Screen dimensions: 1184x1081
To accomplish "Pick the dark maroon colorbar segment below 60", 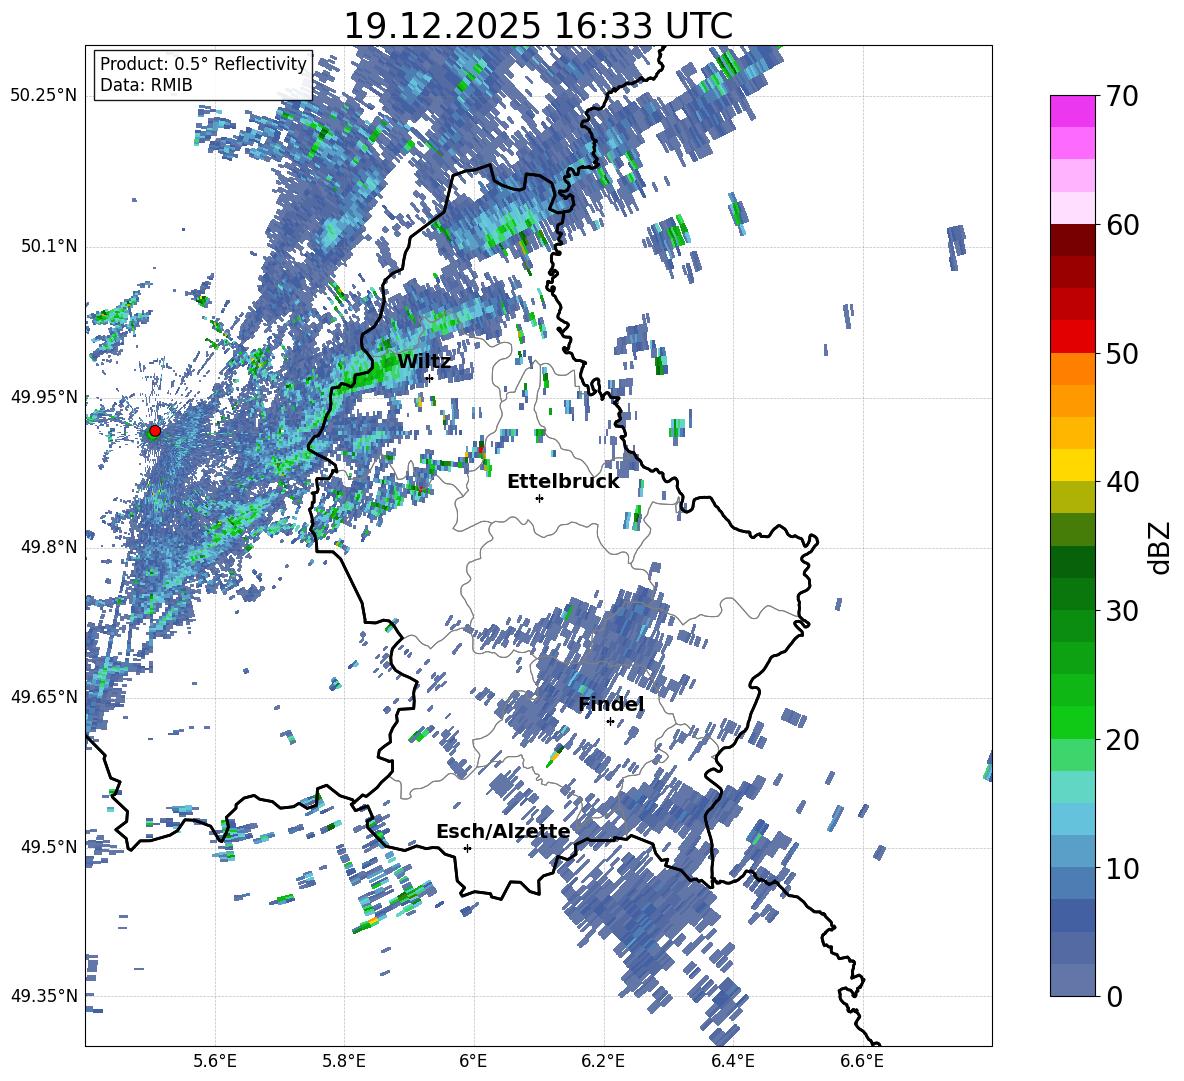I will [x=1073, y=240].
